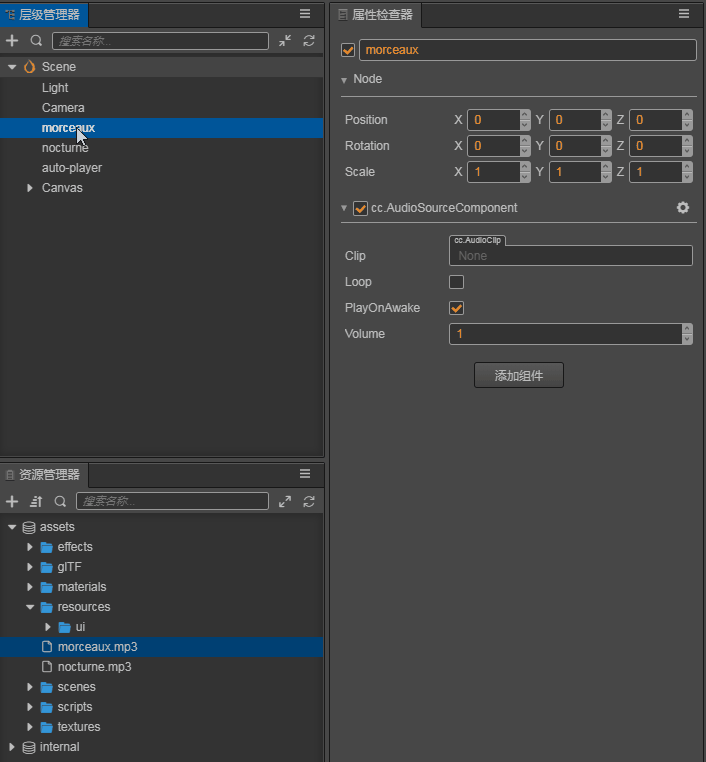Click the 添加组件 button

click(x=519, y=375)
